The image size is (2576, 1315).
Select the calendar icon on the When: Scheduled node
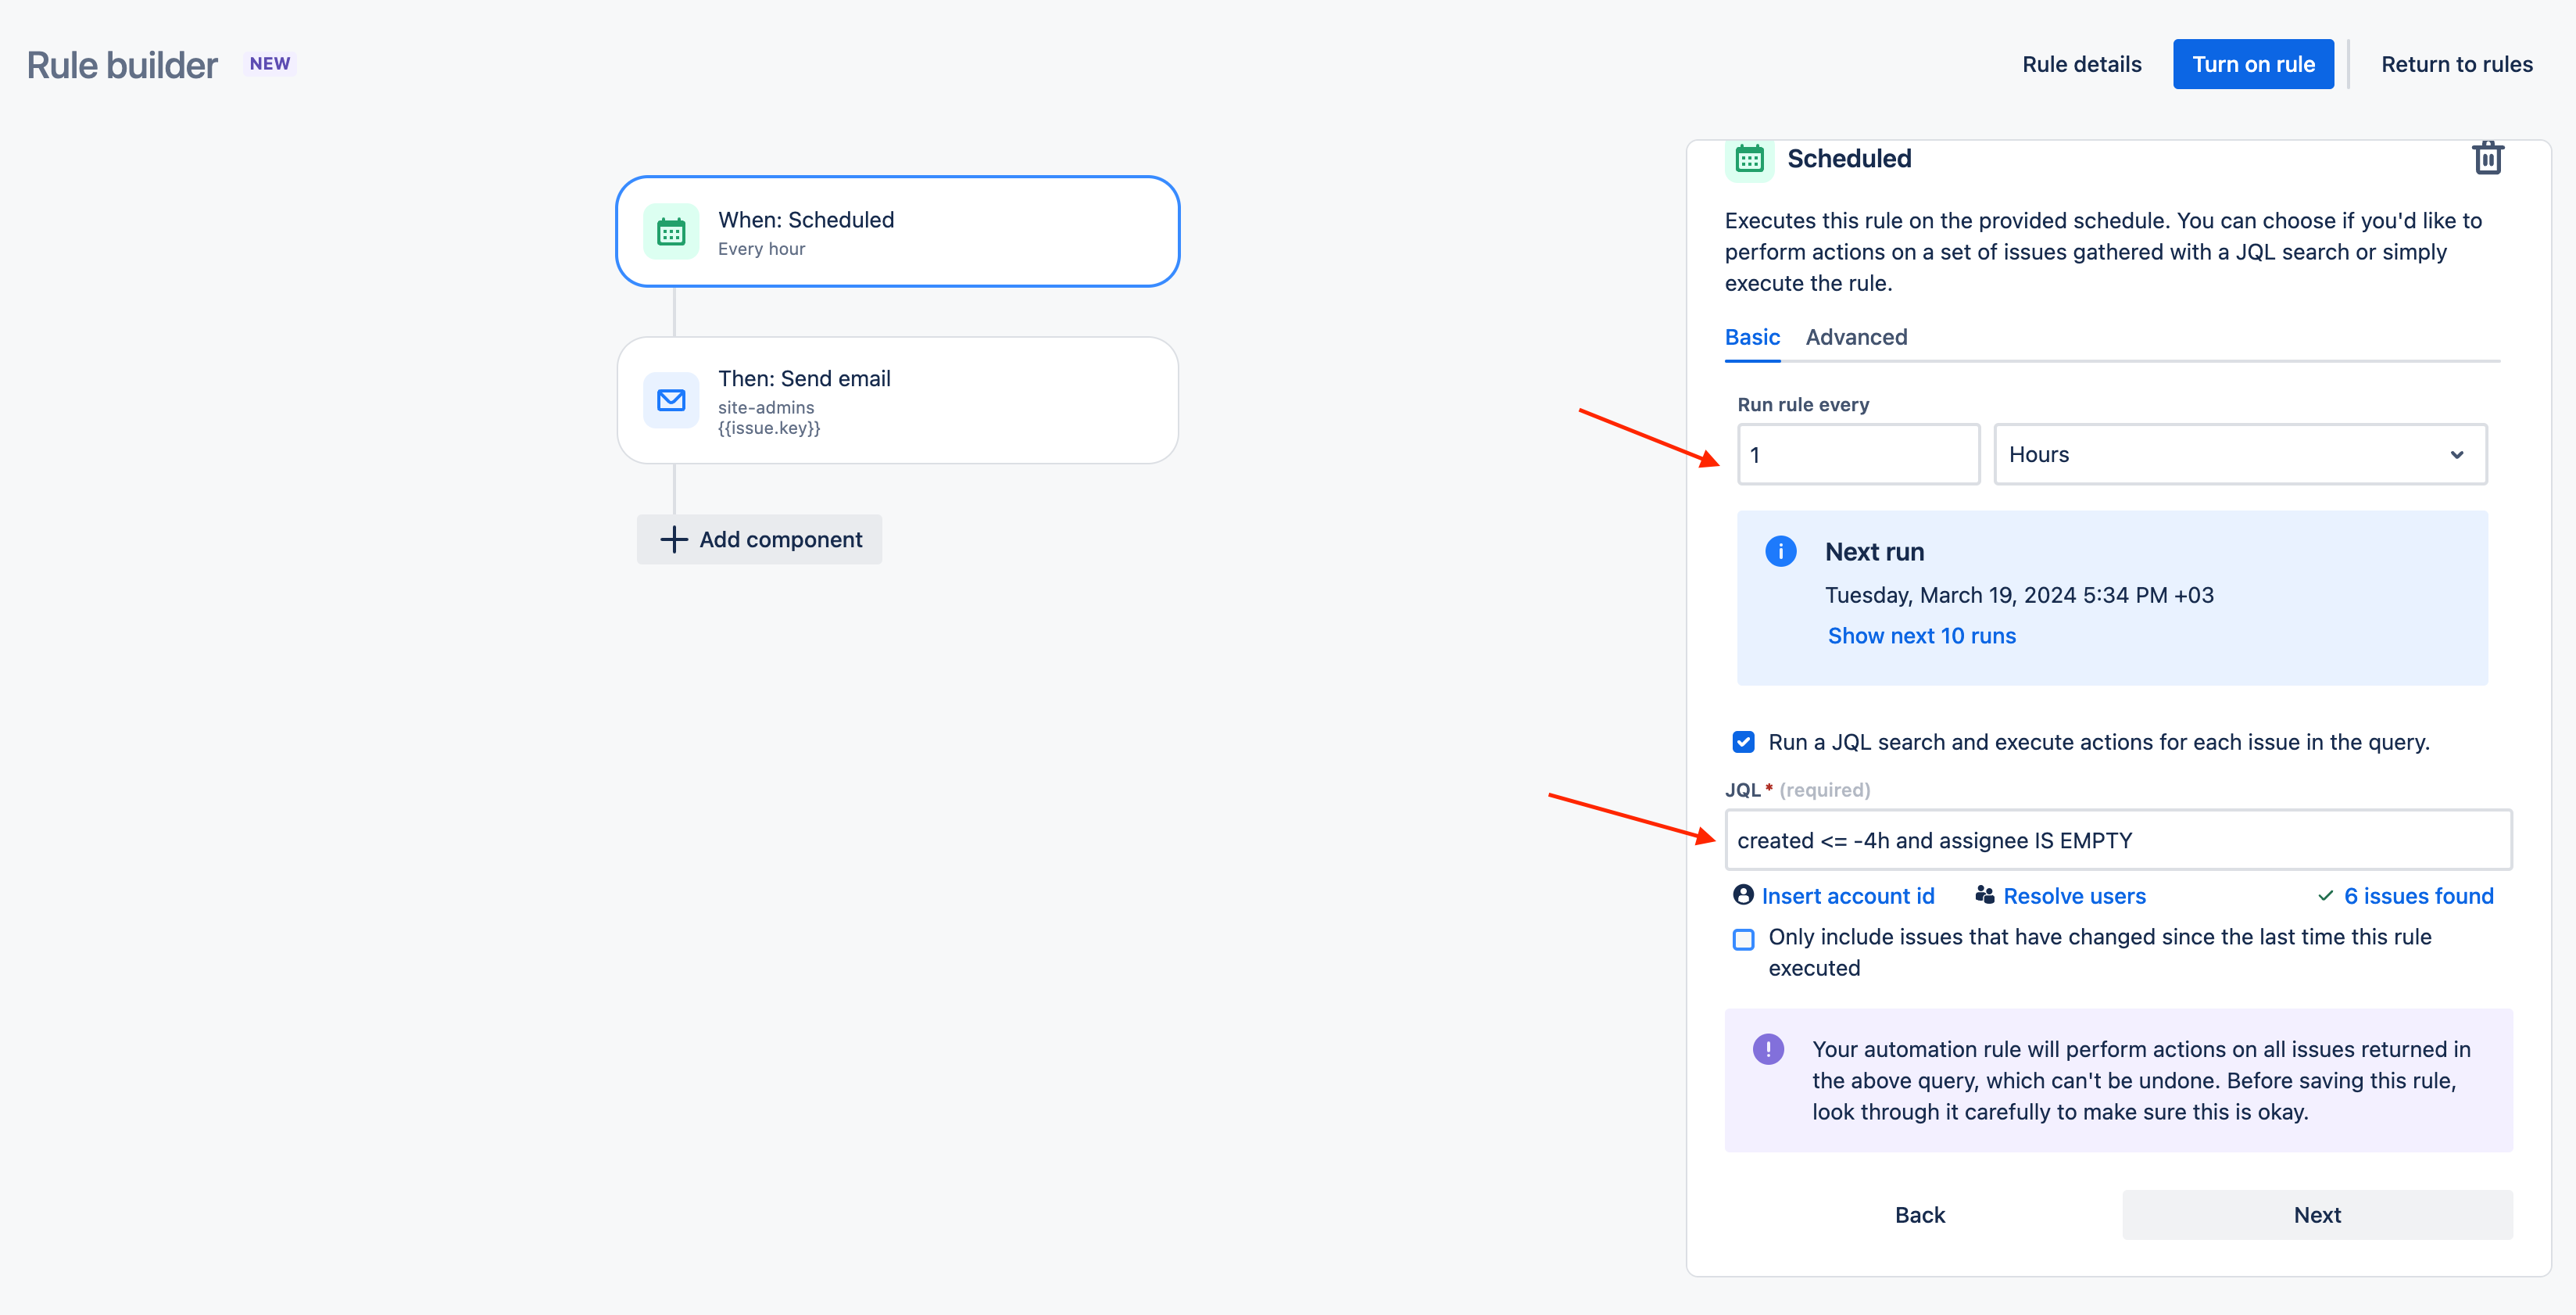(x=671, y=231)
